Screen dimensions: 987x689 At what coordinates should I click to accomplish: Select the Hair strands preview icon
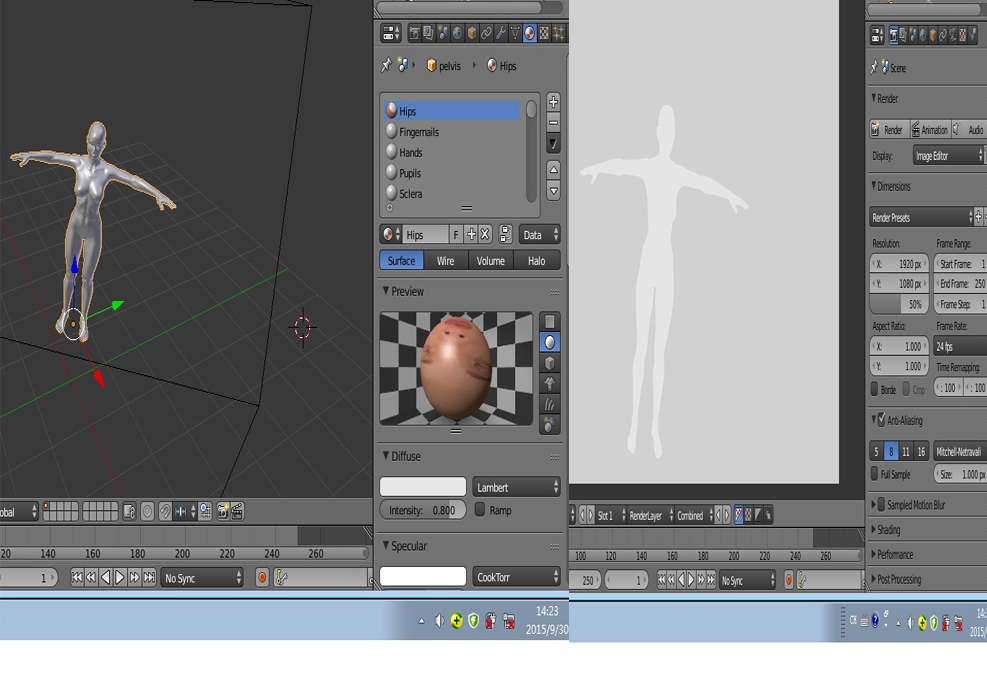549,404
